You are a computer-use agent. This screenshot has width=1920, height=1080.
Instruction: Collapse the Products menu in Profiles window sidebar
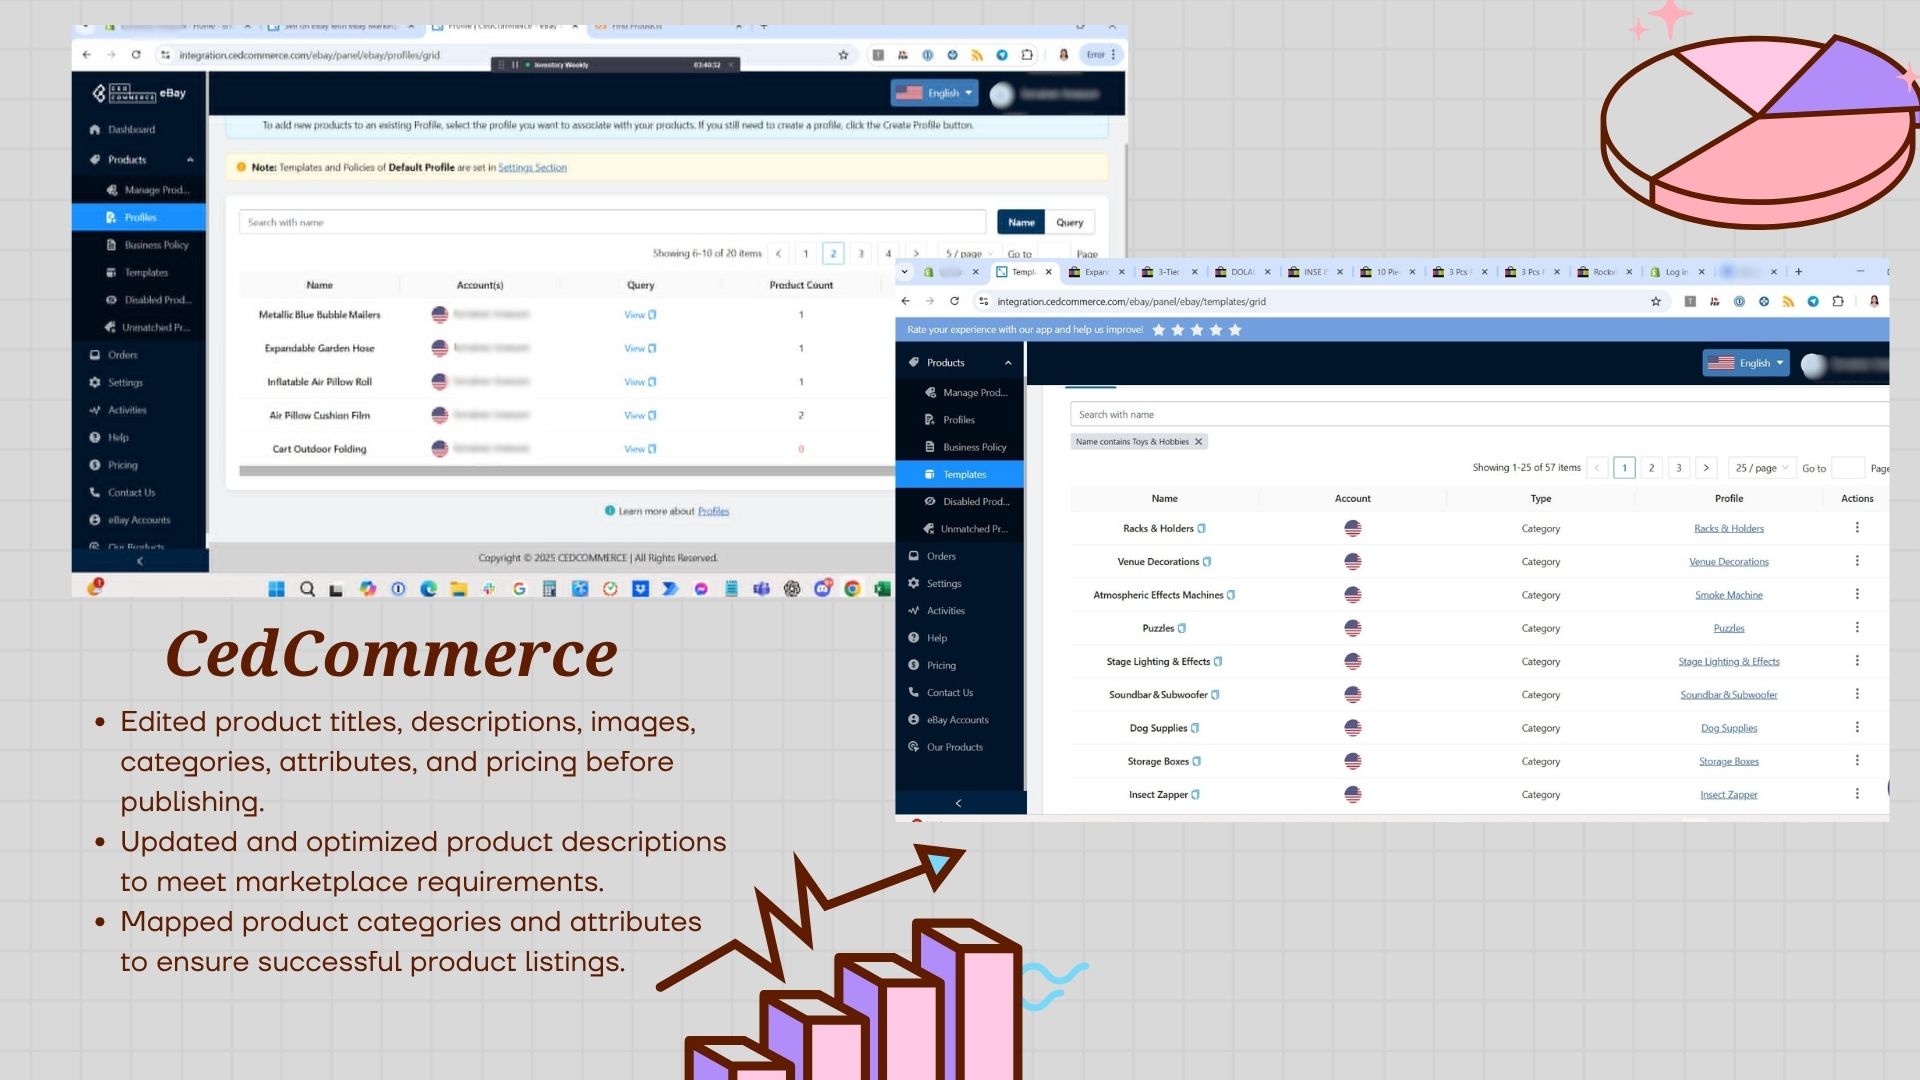coord(190,160)
